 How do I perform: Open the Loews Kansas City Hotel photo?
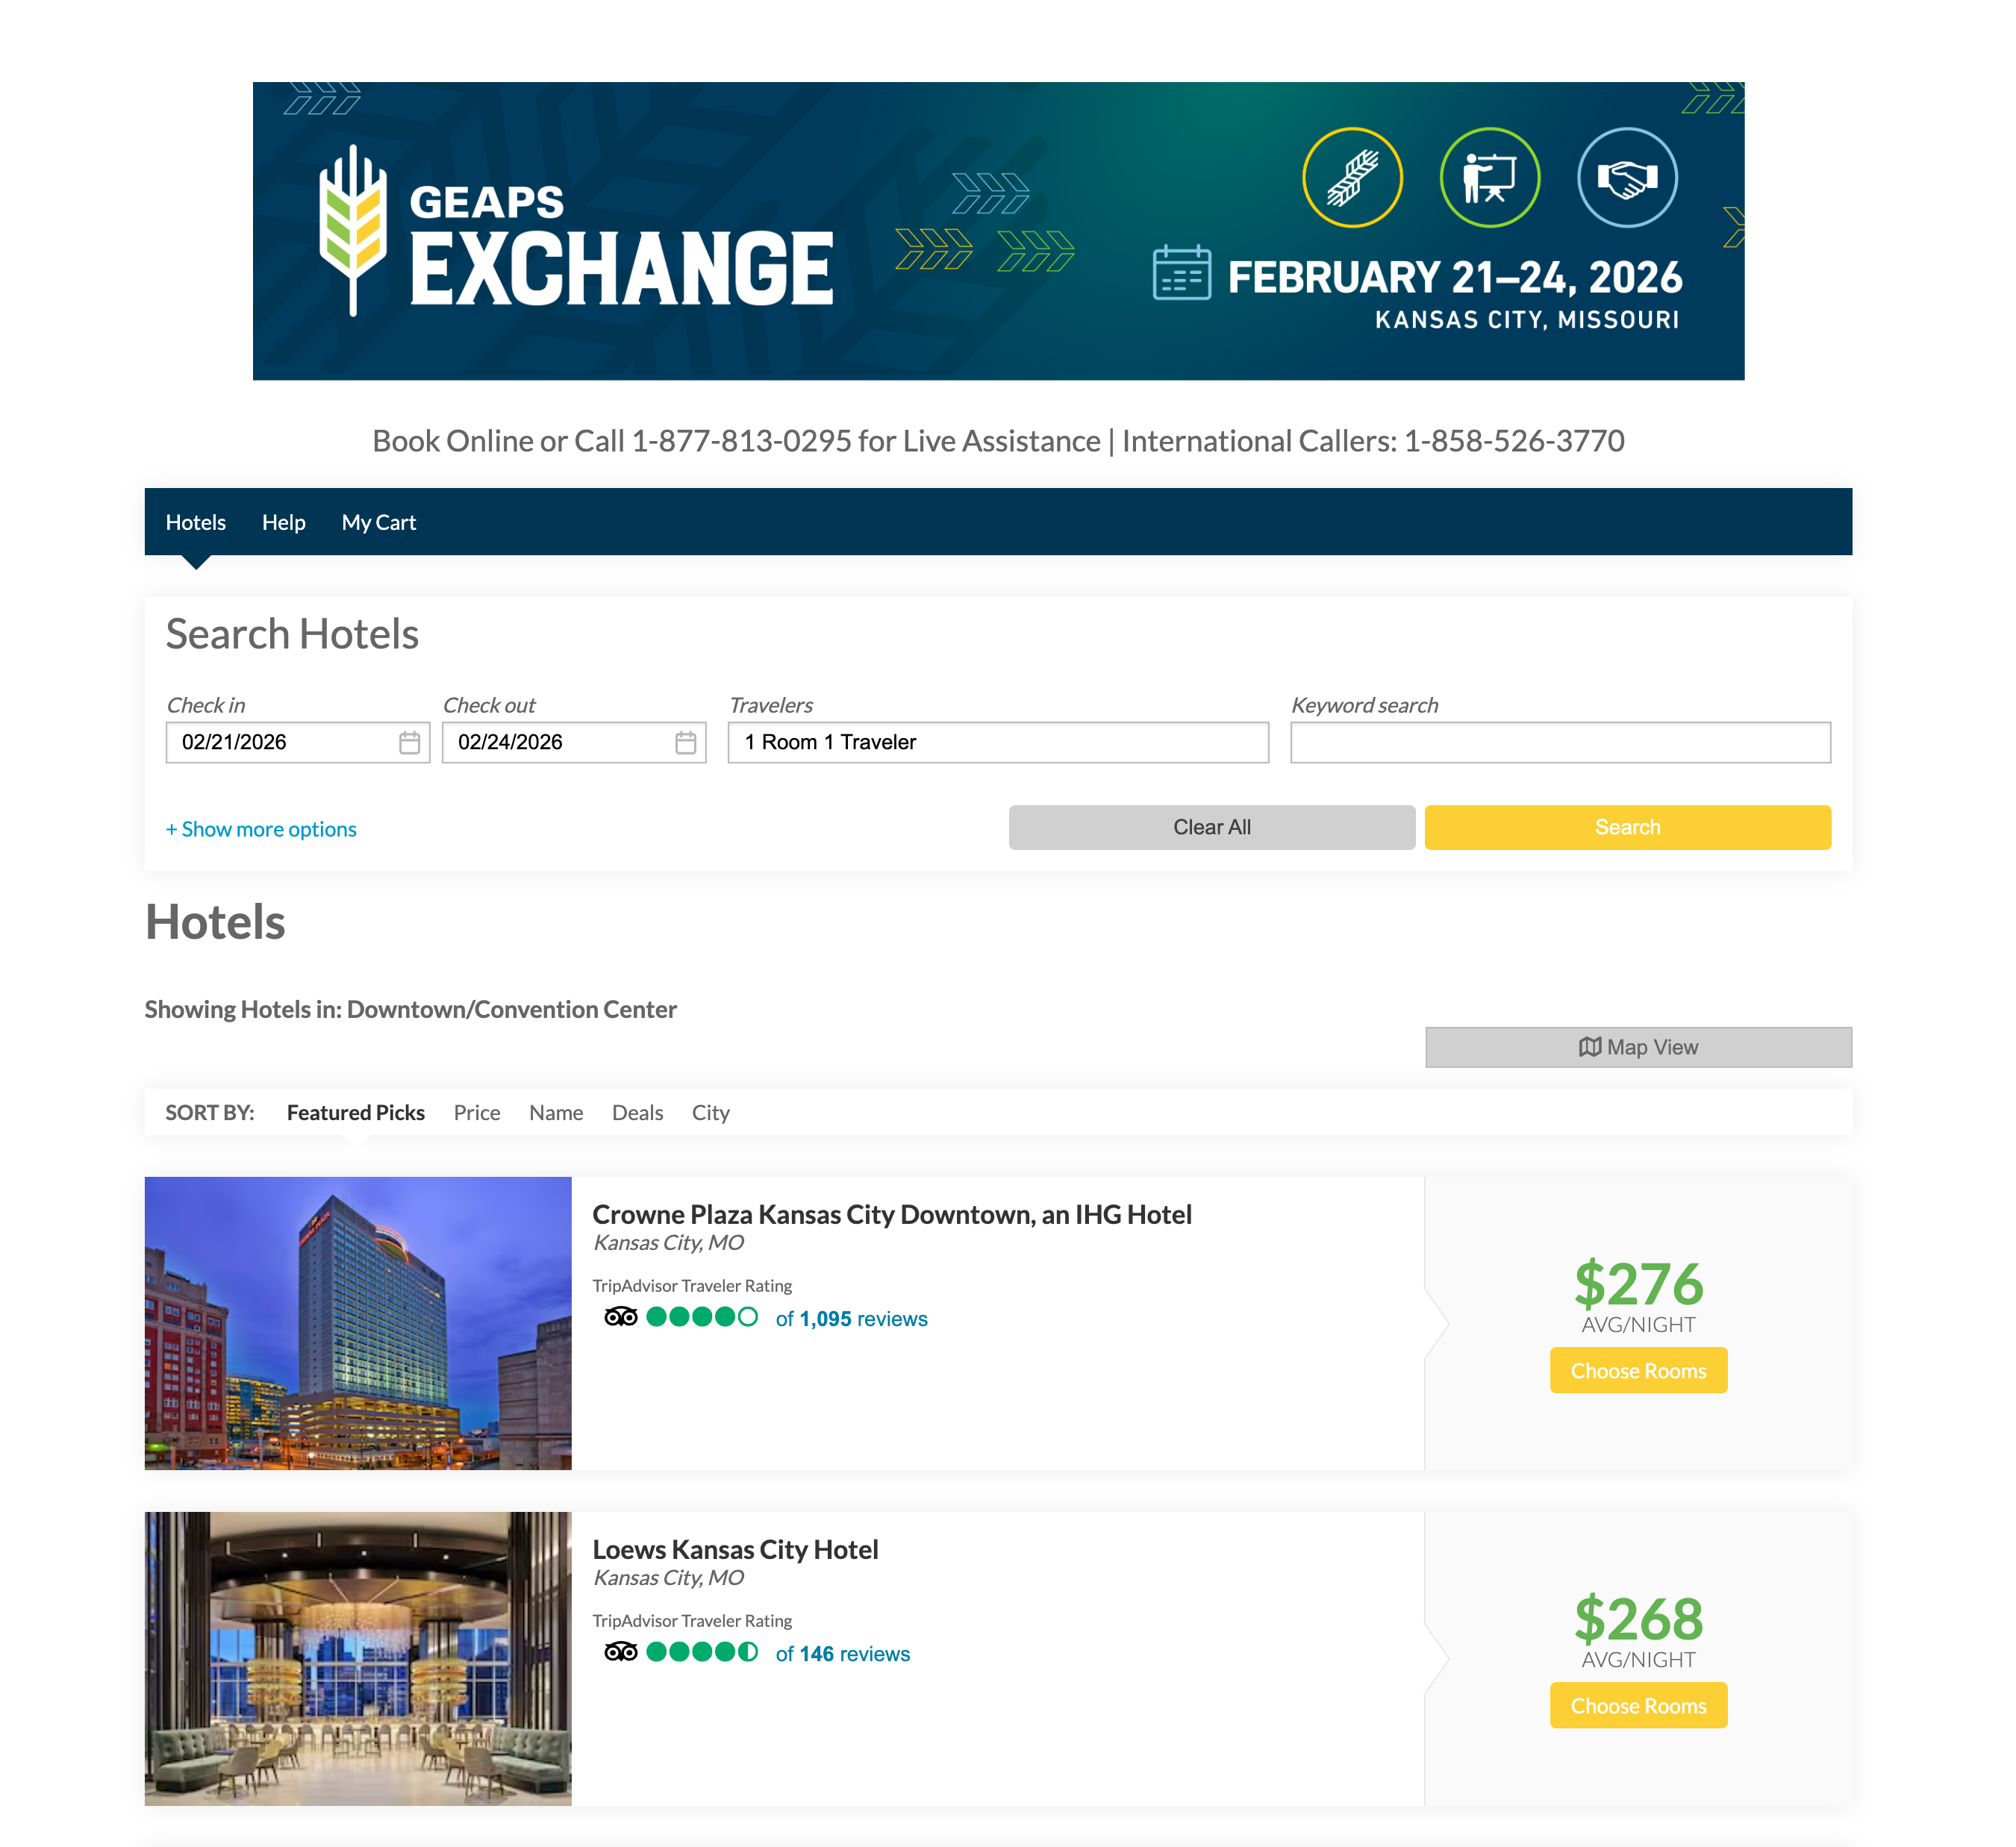(358, 1658)
